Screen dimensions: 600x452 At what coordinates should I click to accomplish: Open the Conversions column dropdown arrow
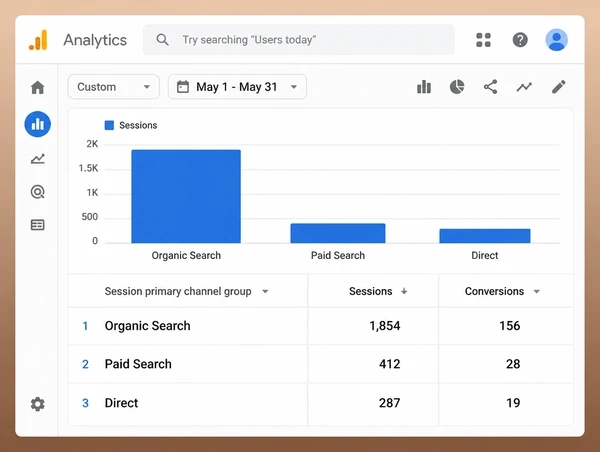536,292
